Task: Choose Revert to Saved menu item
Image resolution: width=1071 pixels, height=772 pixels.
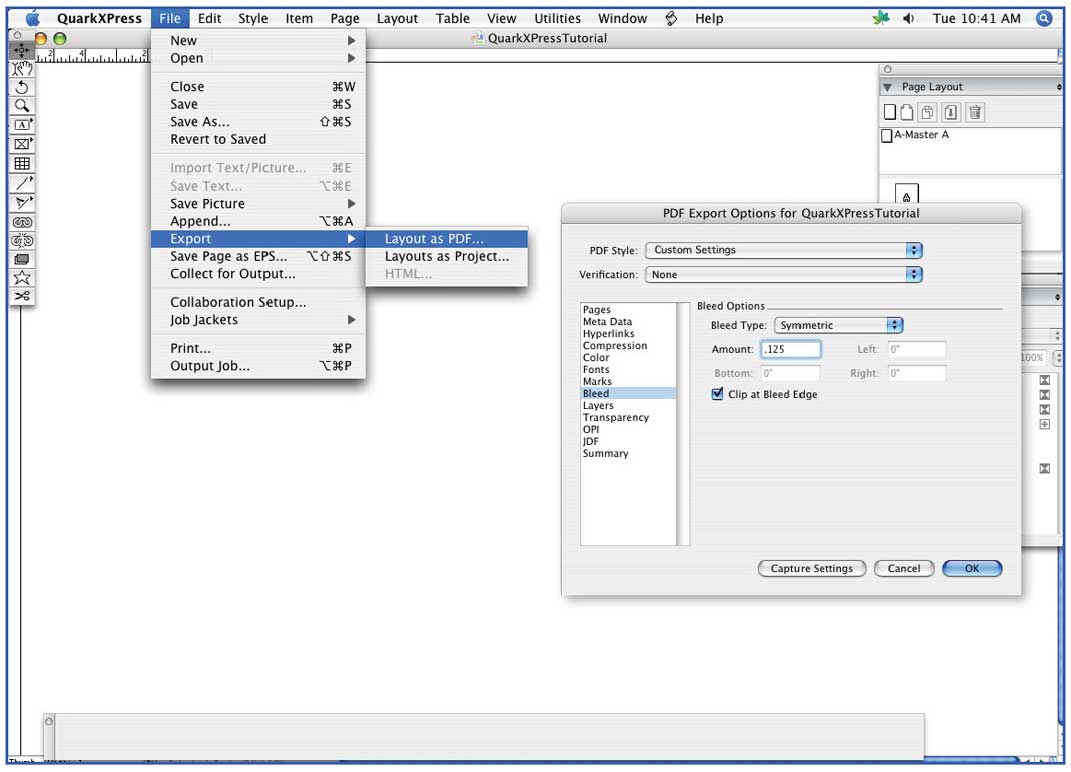Action: click(258, 139)
